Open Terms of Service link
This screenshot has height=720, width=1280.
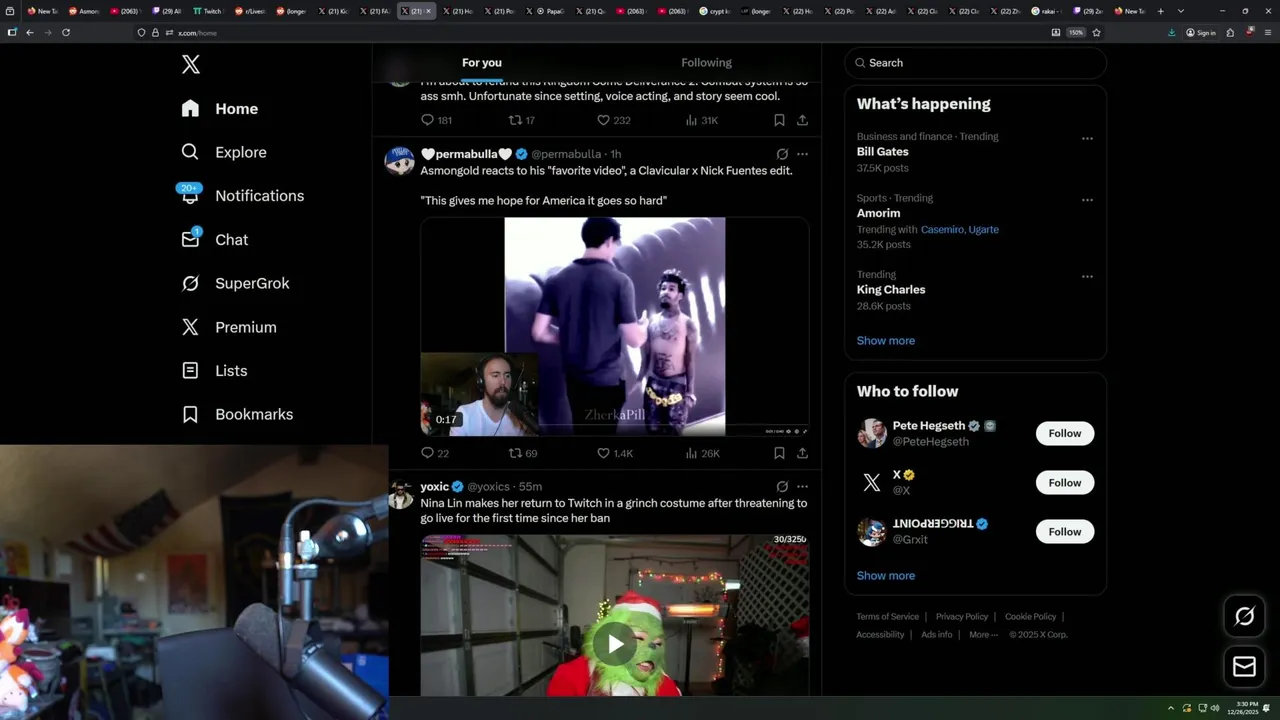888,617
